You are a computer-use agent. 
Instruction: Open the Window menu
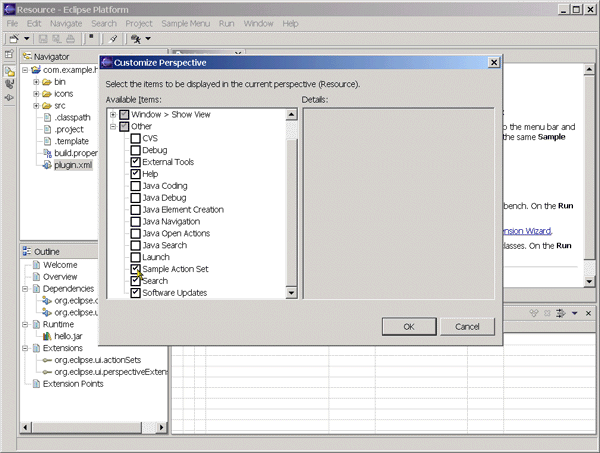pyautogui.click(x=259, y=24)
